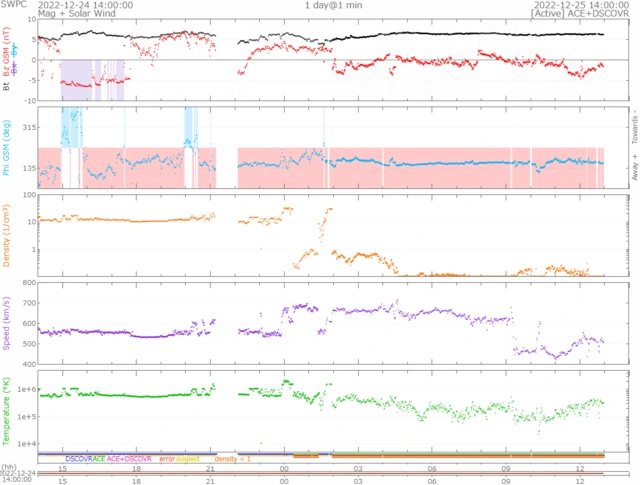Click the end timestamp 2022-12-25 14:00:00 at top
The image size is (640, 485).
[x=584, y=5]
